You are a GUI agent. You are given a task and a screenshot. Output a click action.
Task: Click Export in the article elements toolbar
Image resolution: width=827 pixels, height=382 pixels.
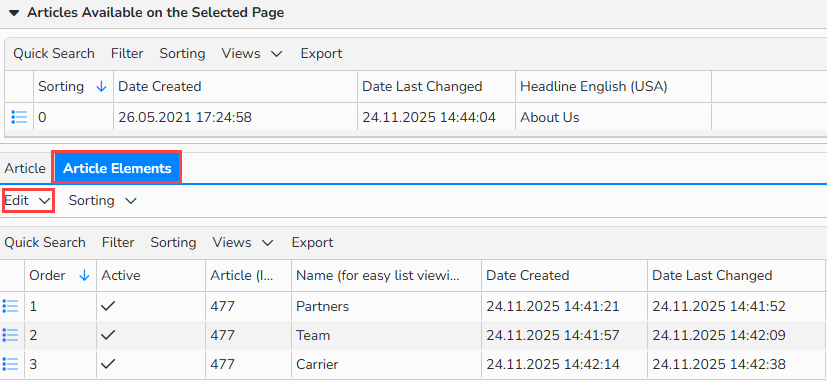(313, 243)
